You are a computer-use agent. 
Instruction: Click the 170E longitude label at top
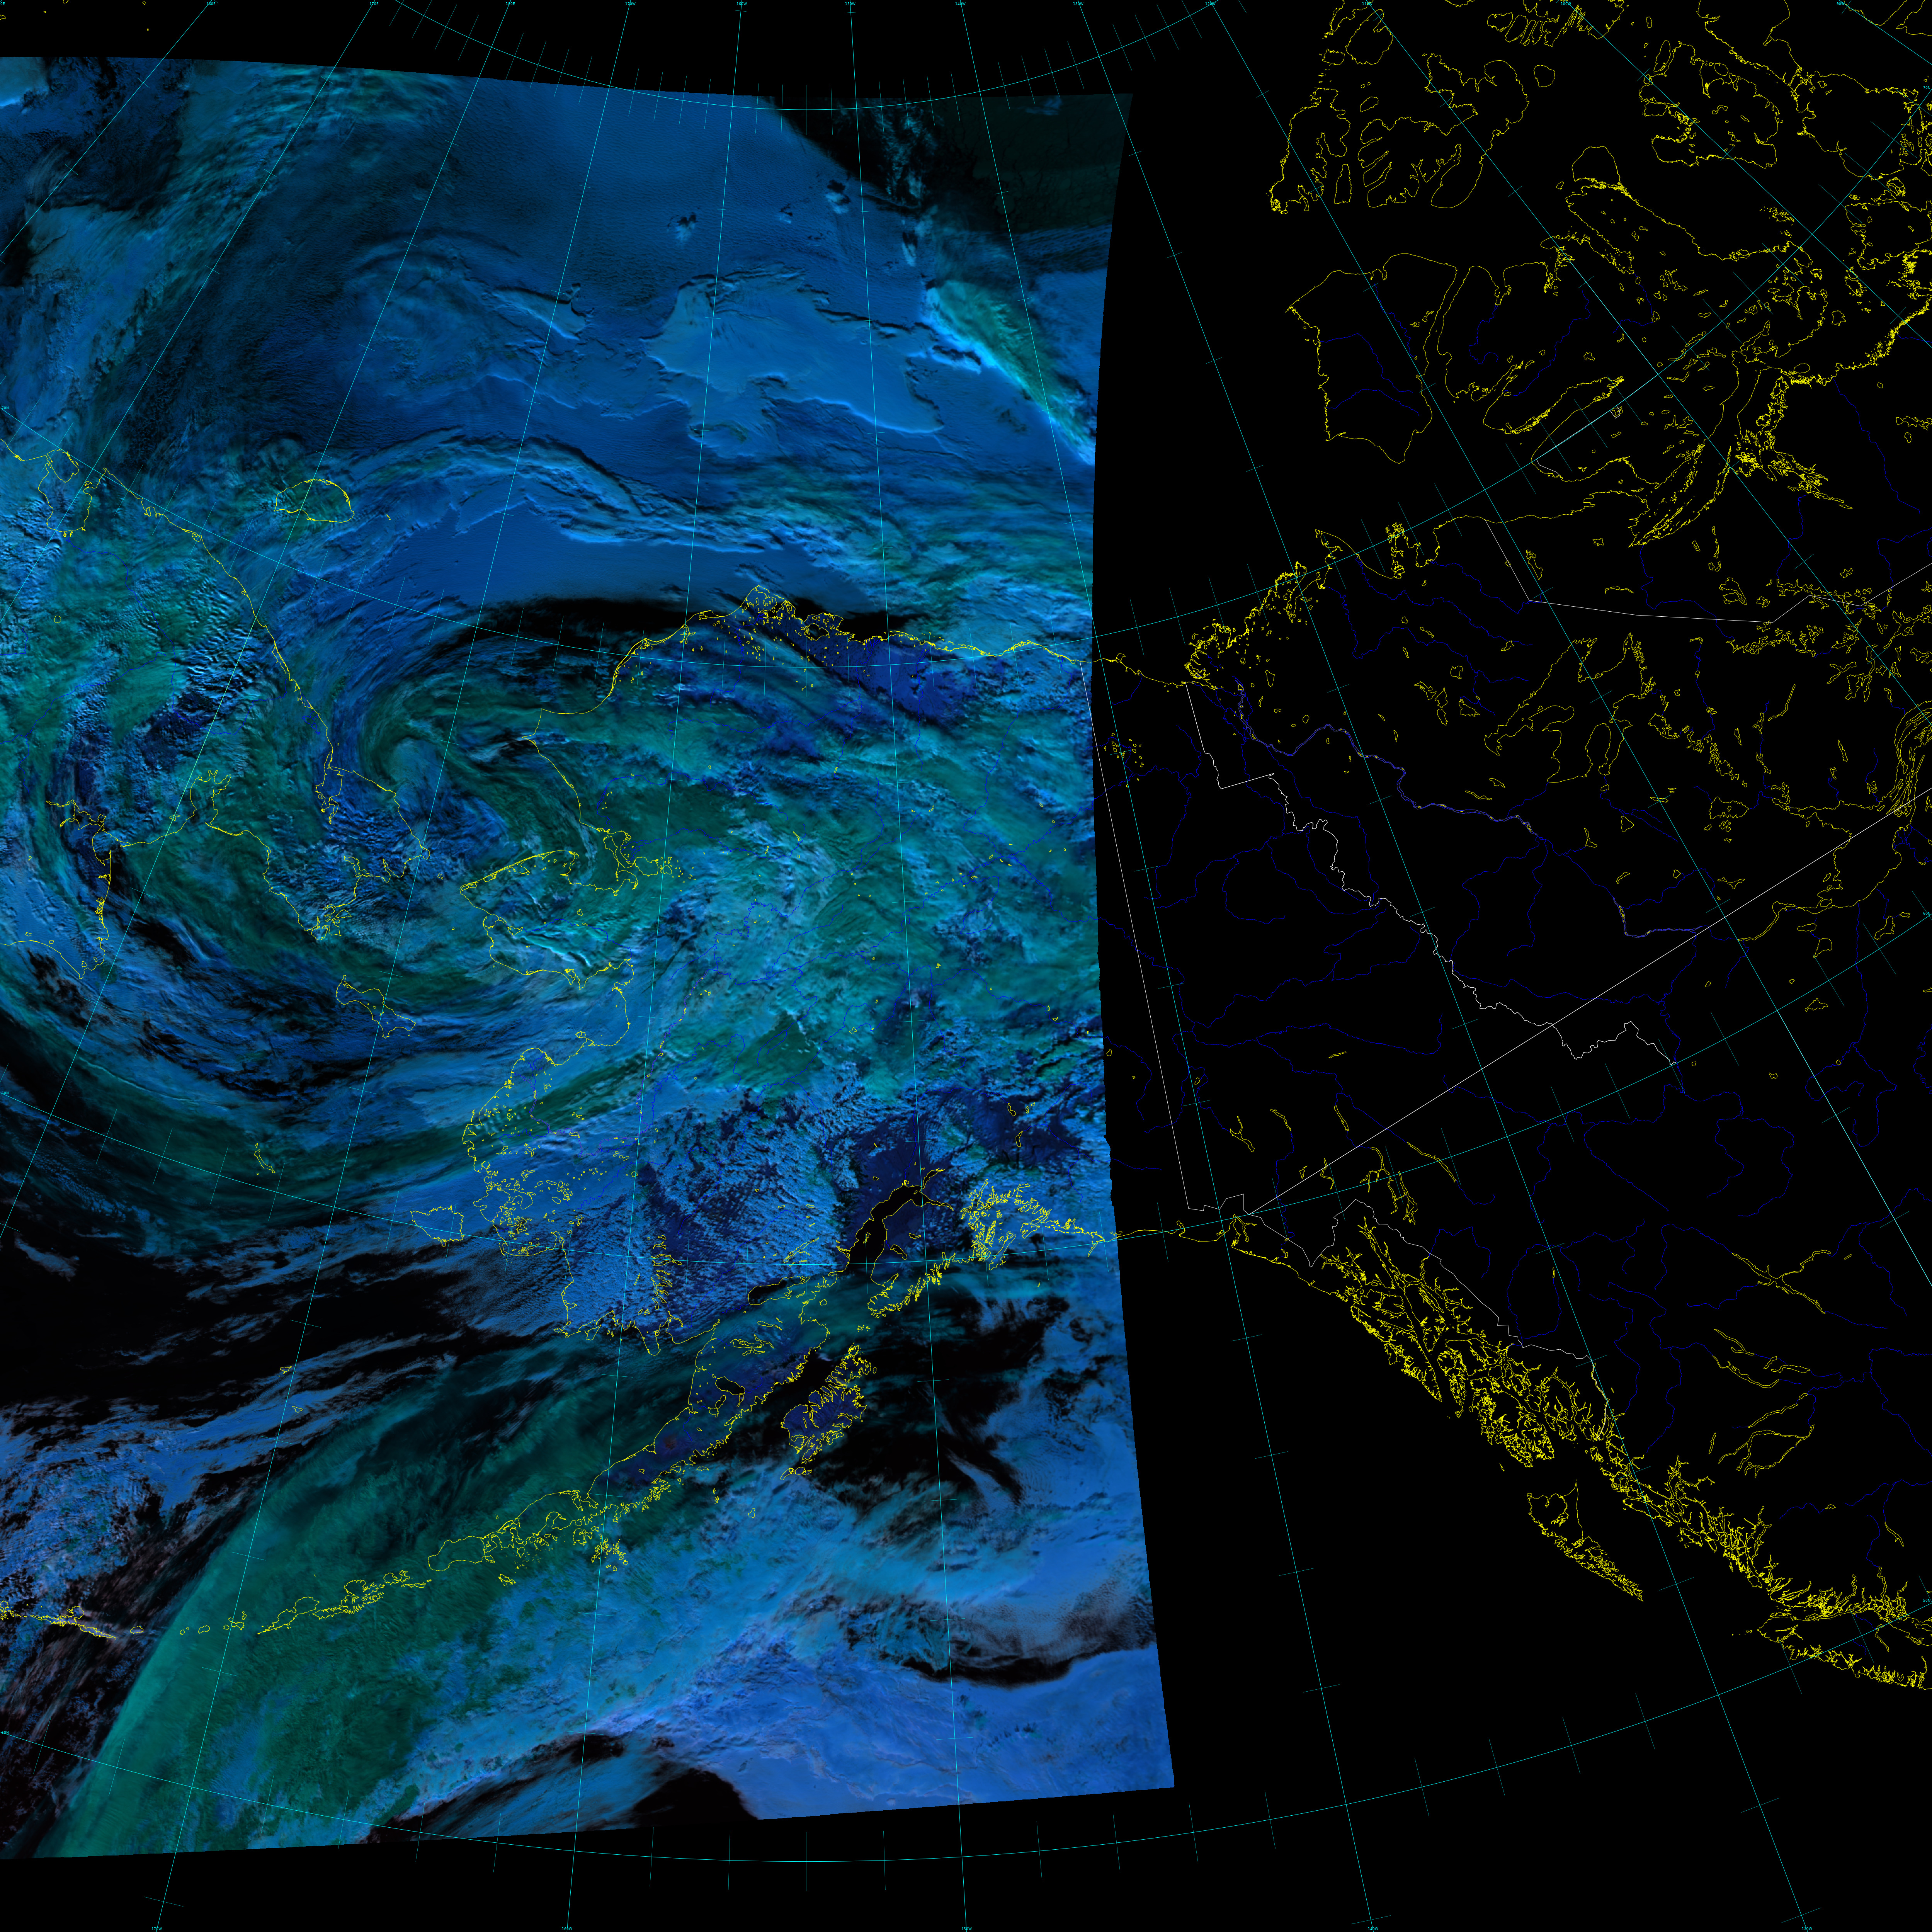pyautogui.click(x=374, y=3)
